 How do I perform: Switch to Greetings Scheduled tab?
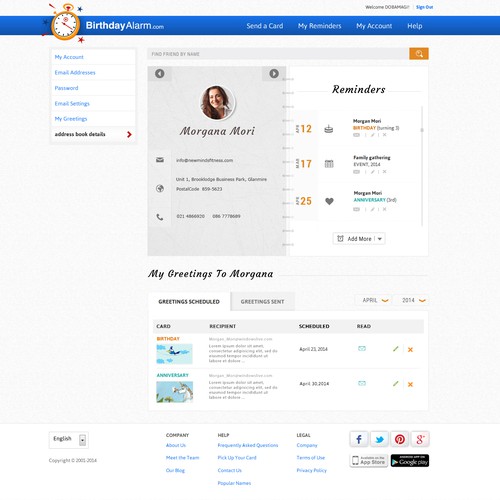189,301
